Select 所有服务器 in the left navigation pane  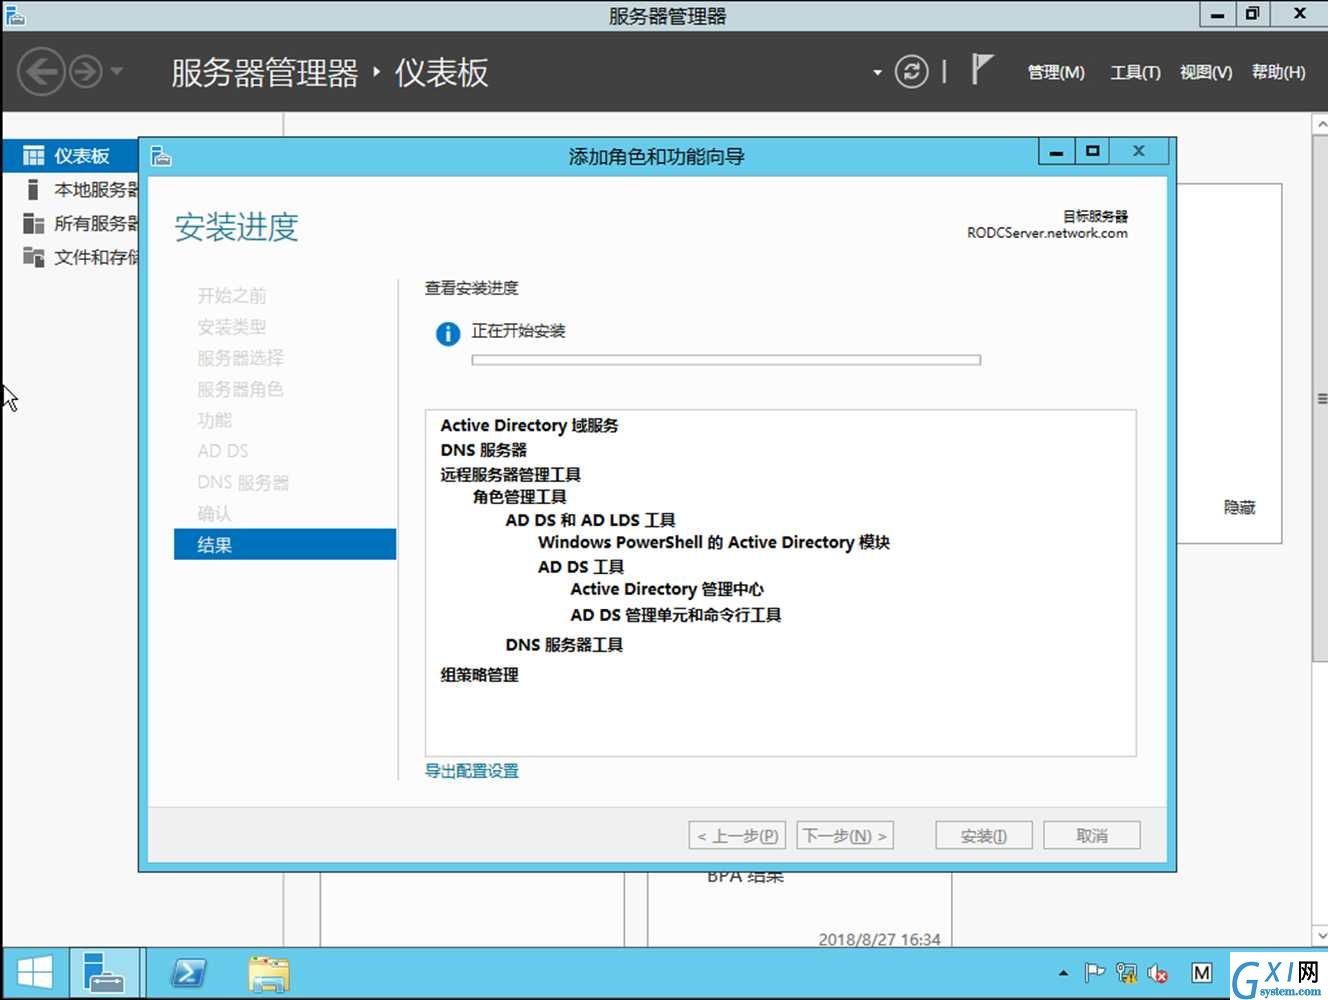(70, 224)
